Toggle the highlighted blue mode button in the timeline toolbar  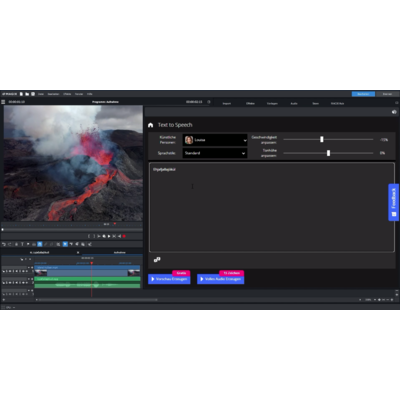click(40, 244)
